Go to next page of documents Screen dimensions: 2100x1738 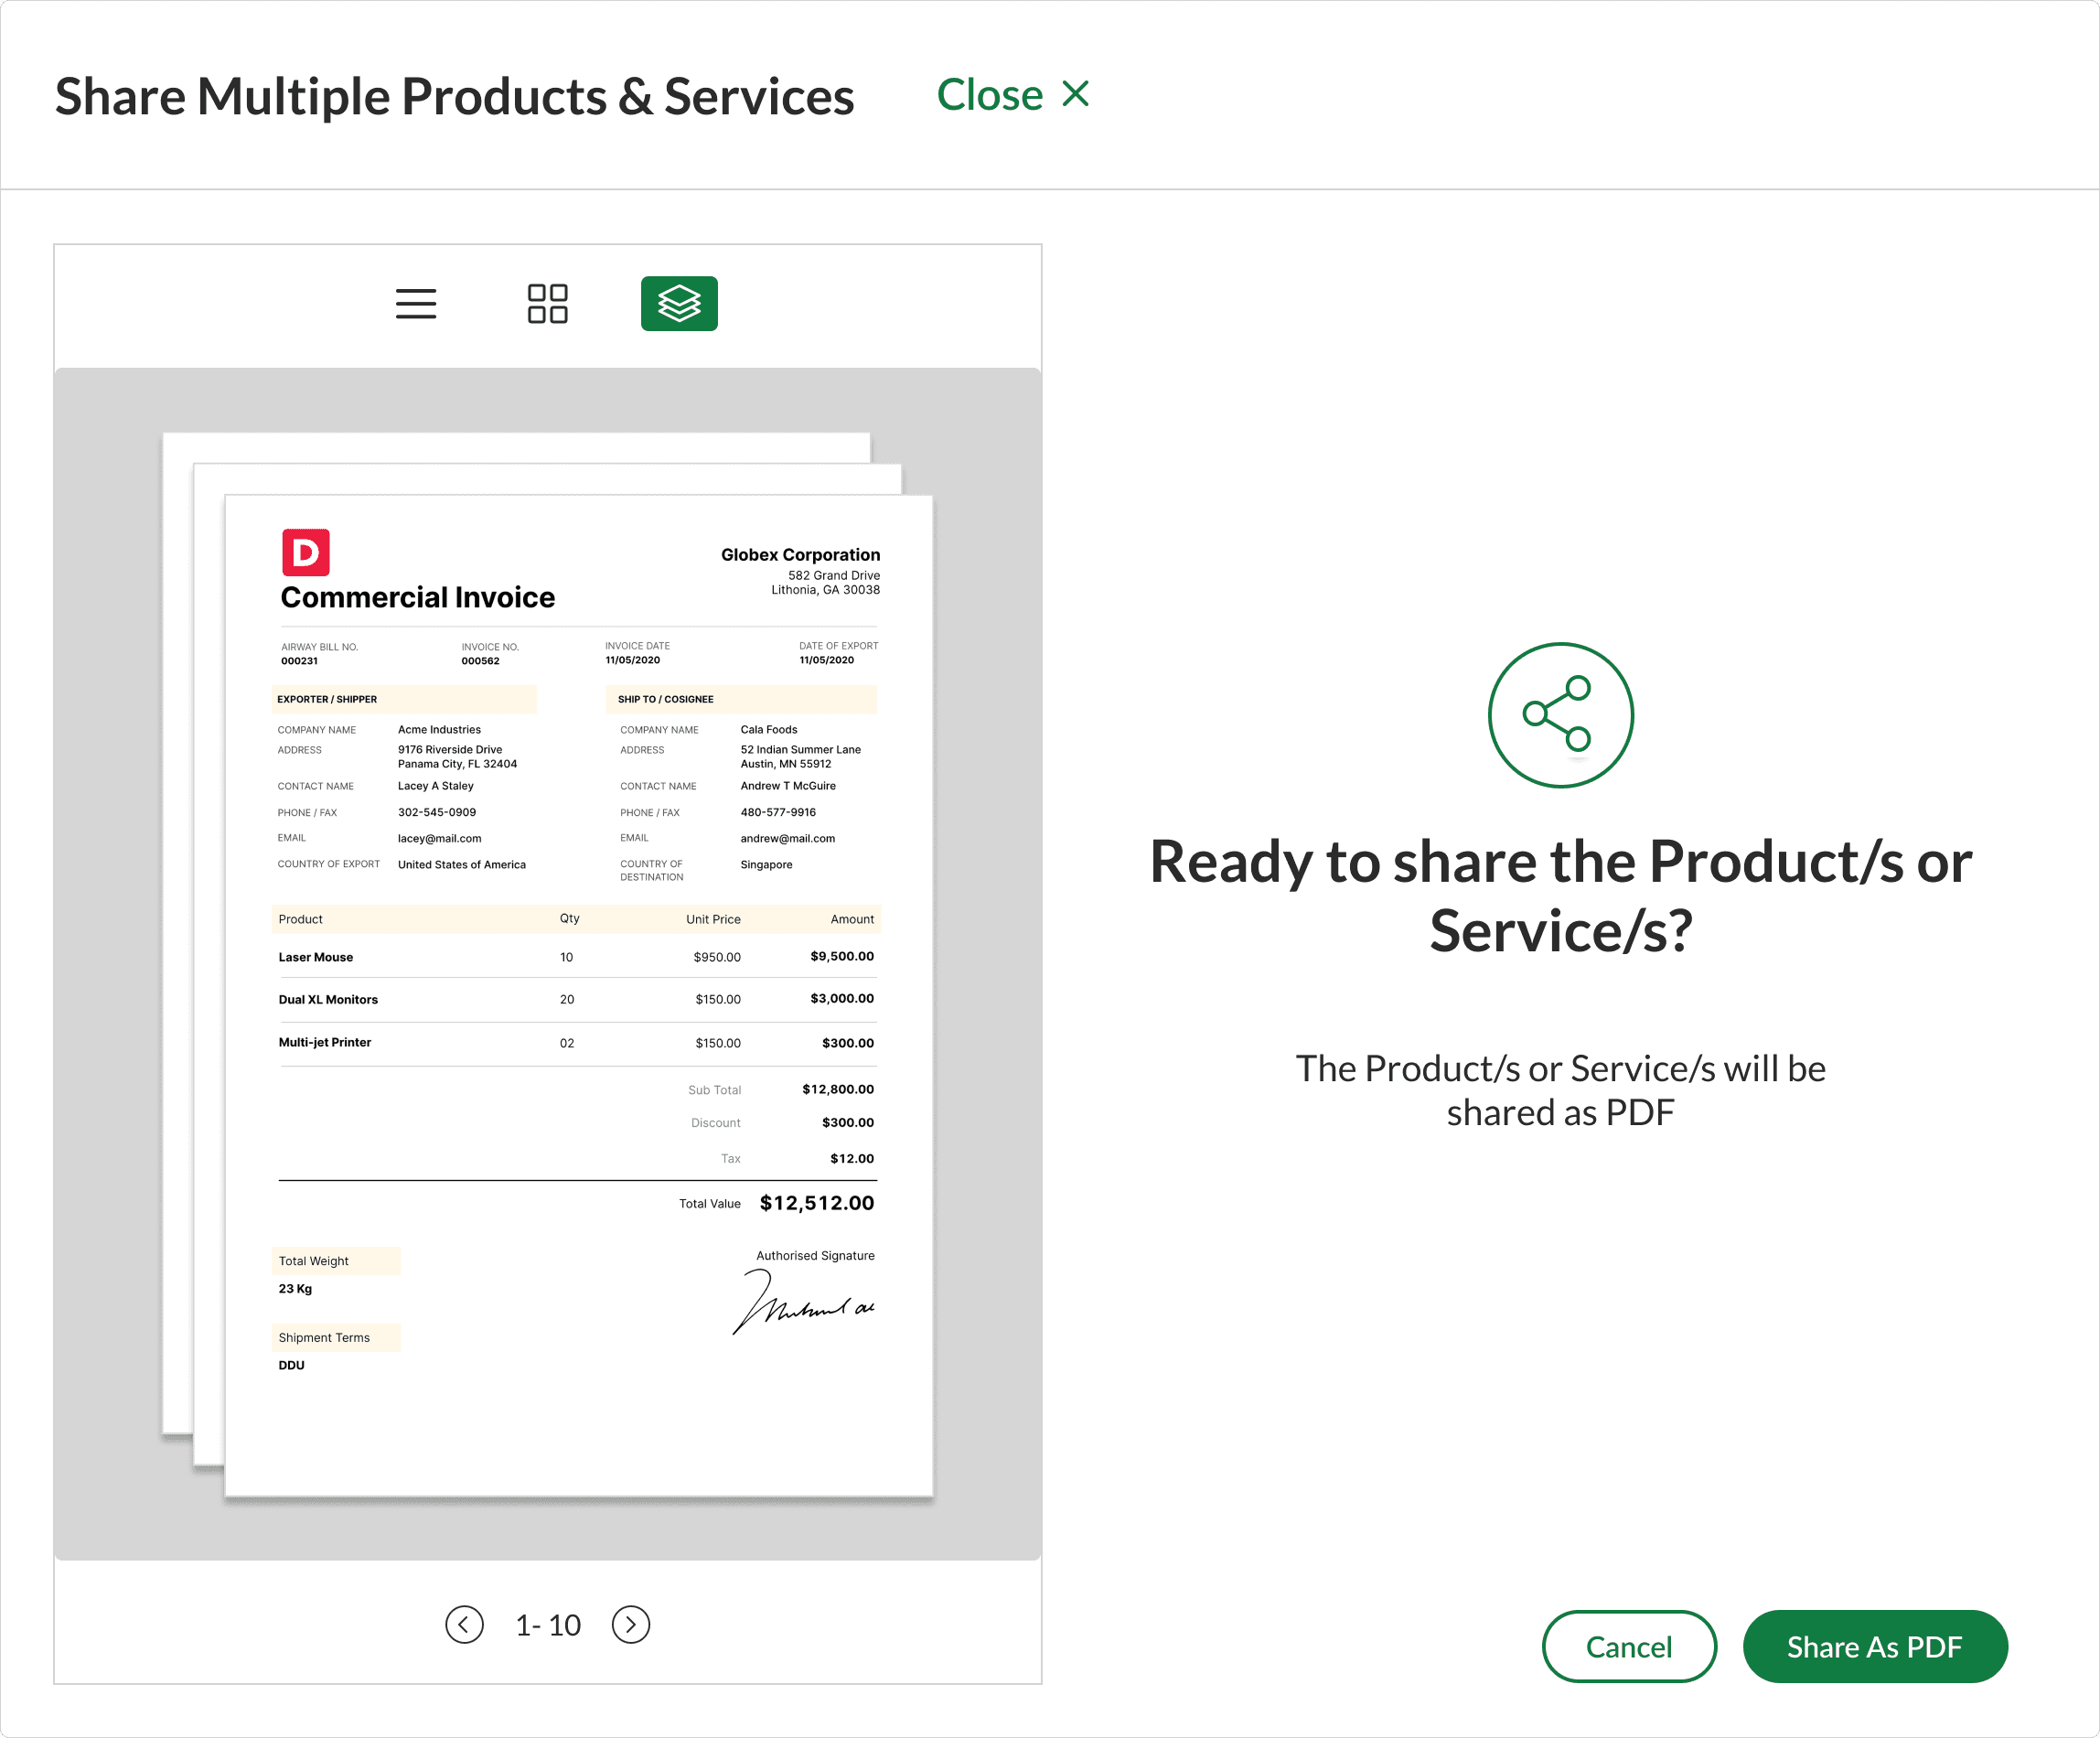(x=631, y=1624)
